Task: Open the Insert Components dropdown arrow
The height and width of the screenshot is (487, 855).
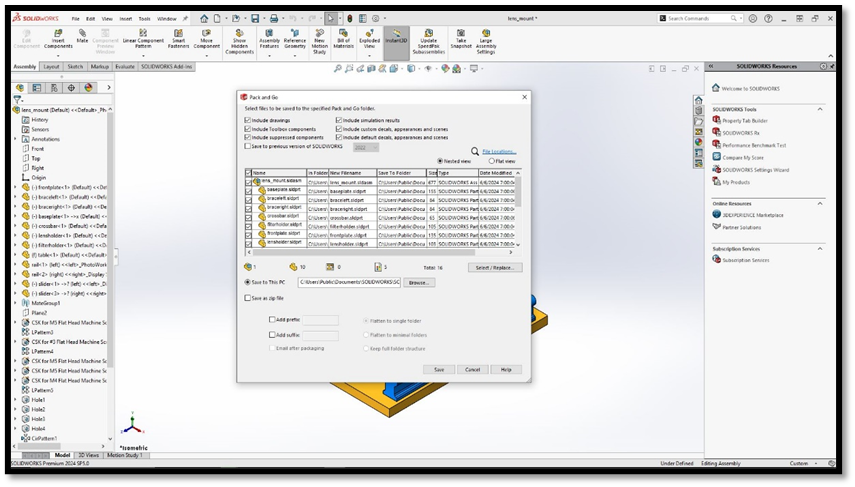Action: [x=58, y=55]
